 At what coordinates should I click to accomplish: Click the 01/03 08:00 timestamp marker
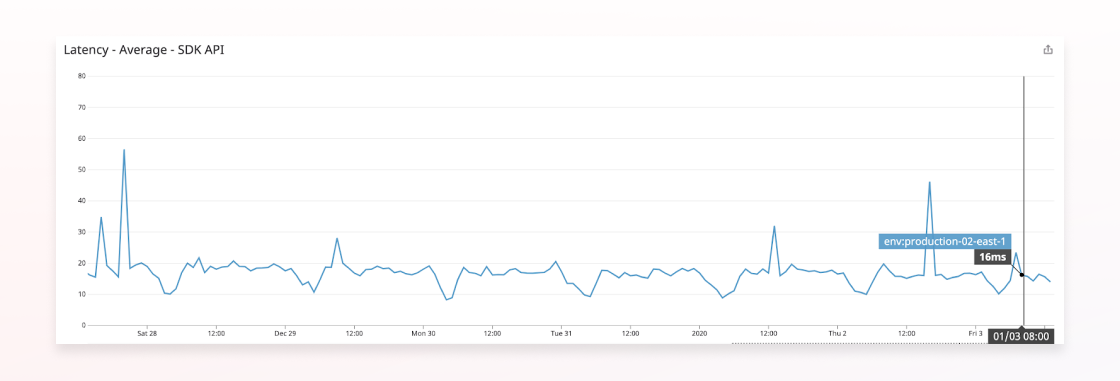click(x=1021, y=336)
